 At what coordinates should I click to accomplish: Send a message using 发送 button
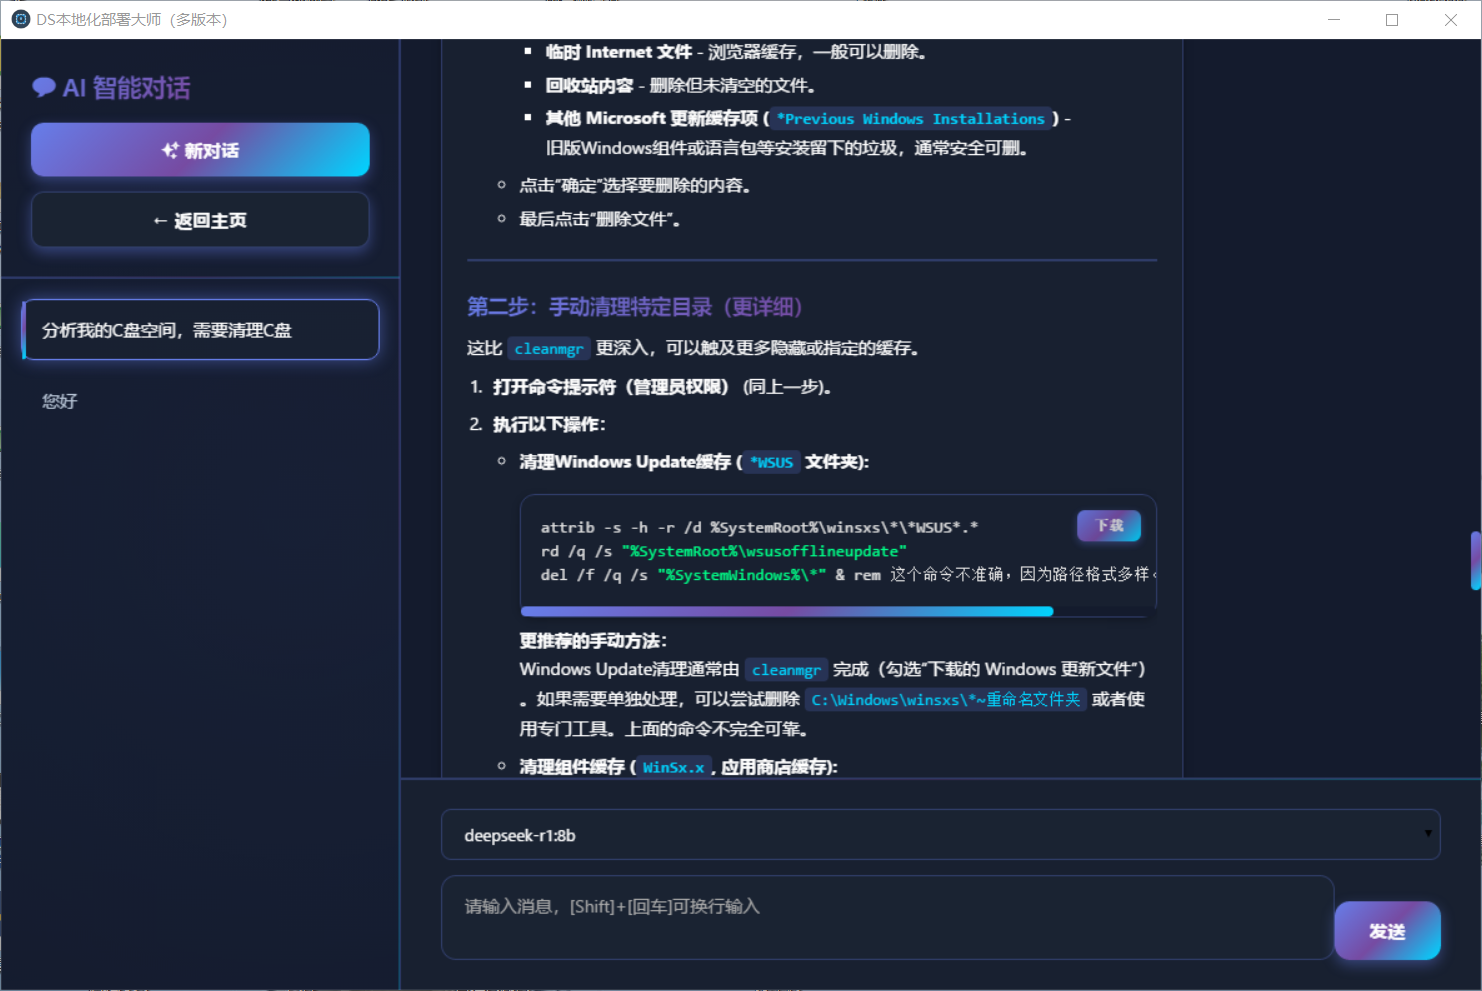coord(1387,930)
